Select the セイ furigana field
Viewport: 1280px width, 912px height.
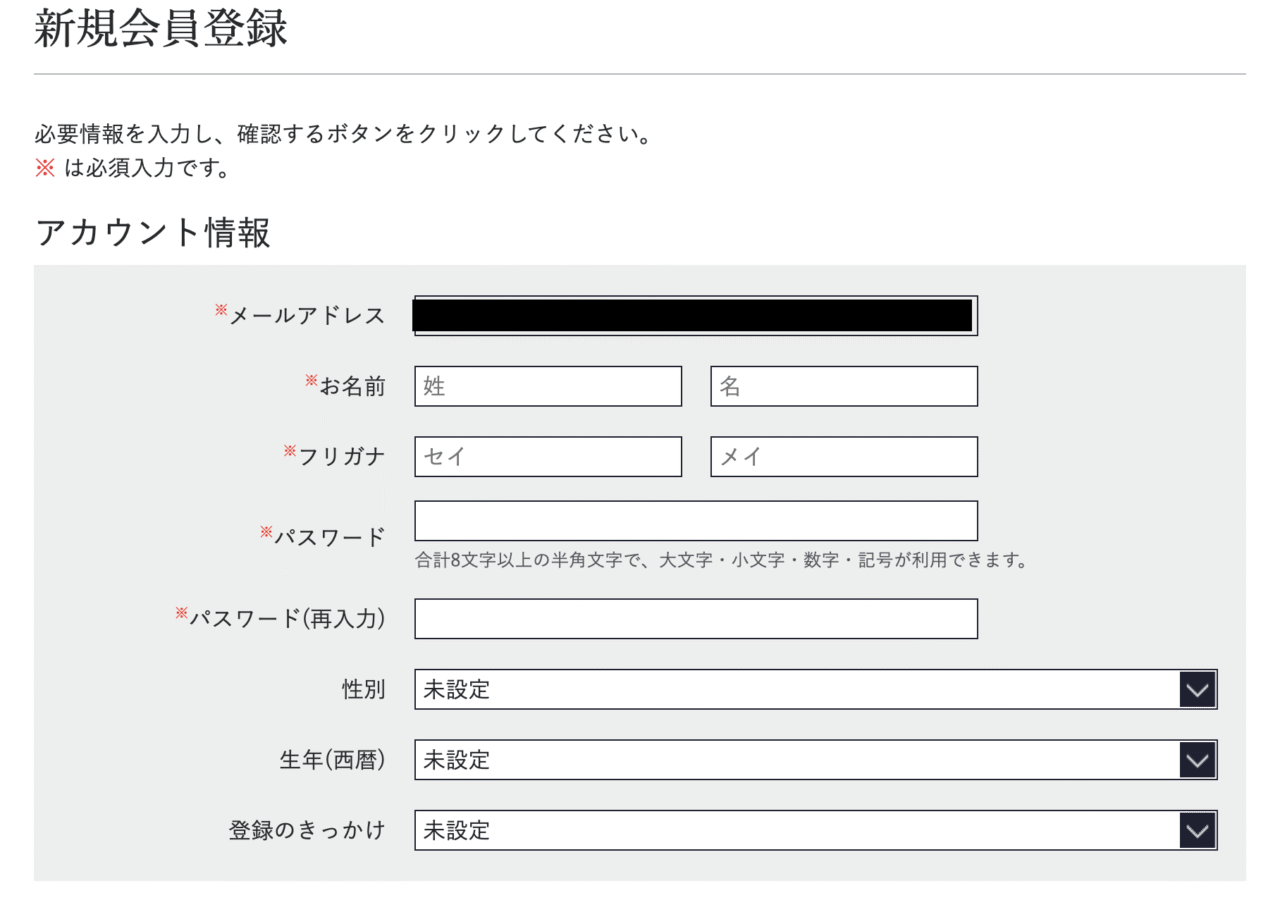[548, 457]
